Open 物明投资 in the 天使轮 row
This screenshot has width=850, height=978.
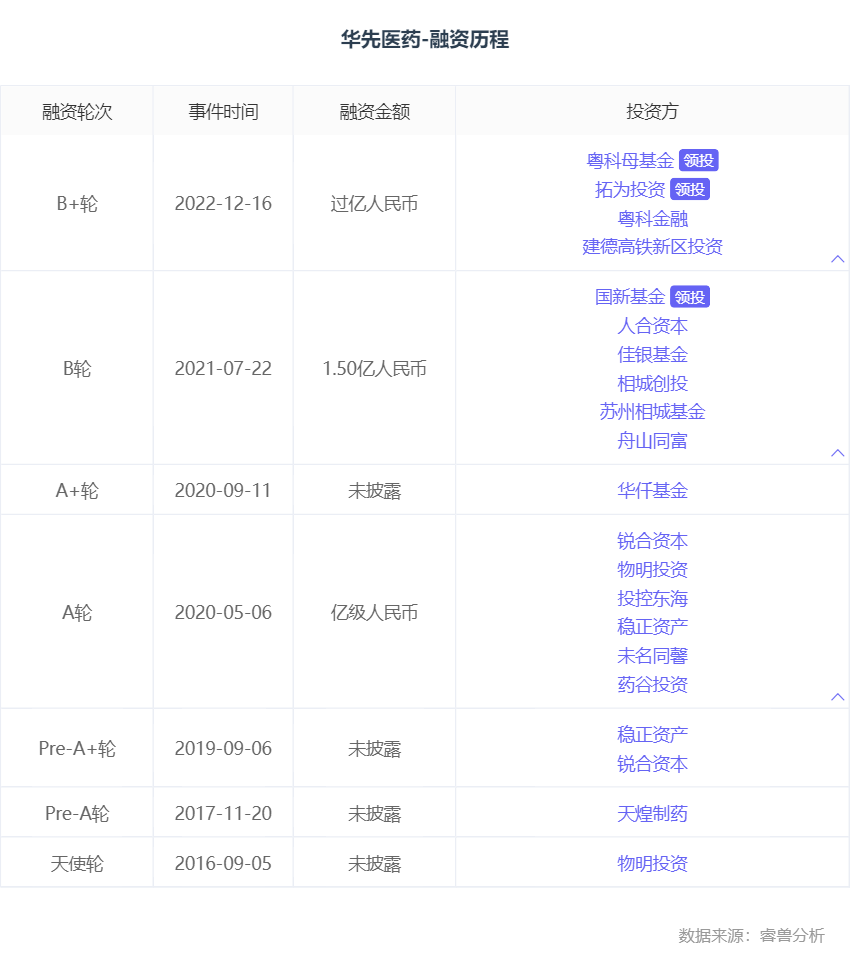[652, 864]
